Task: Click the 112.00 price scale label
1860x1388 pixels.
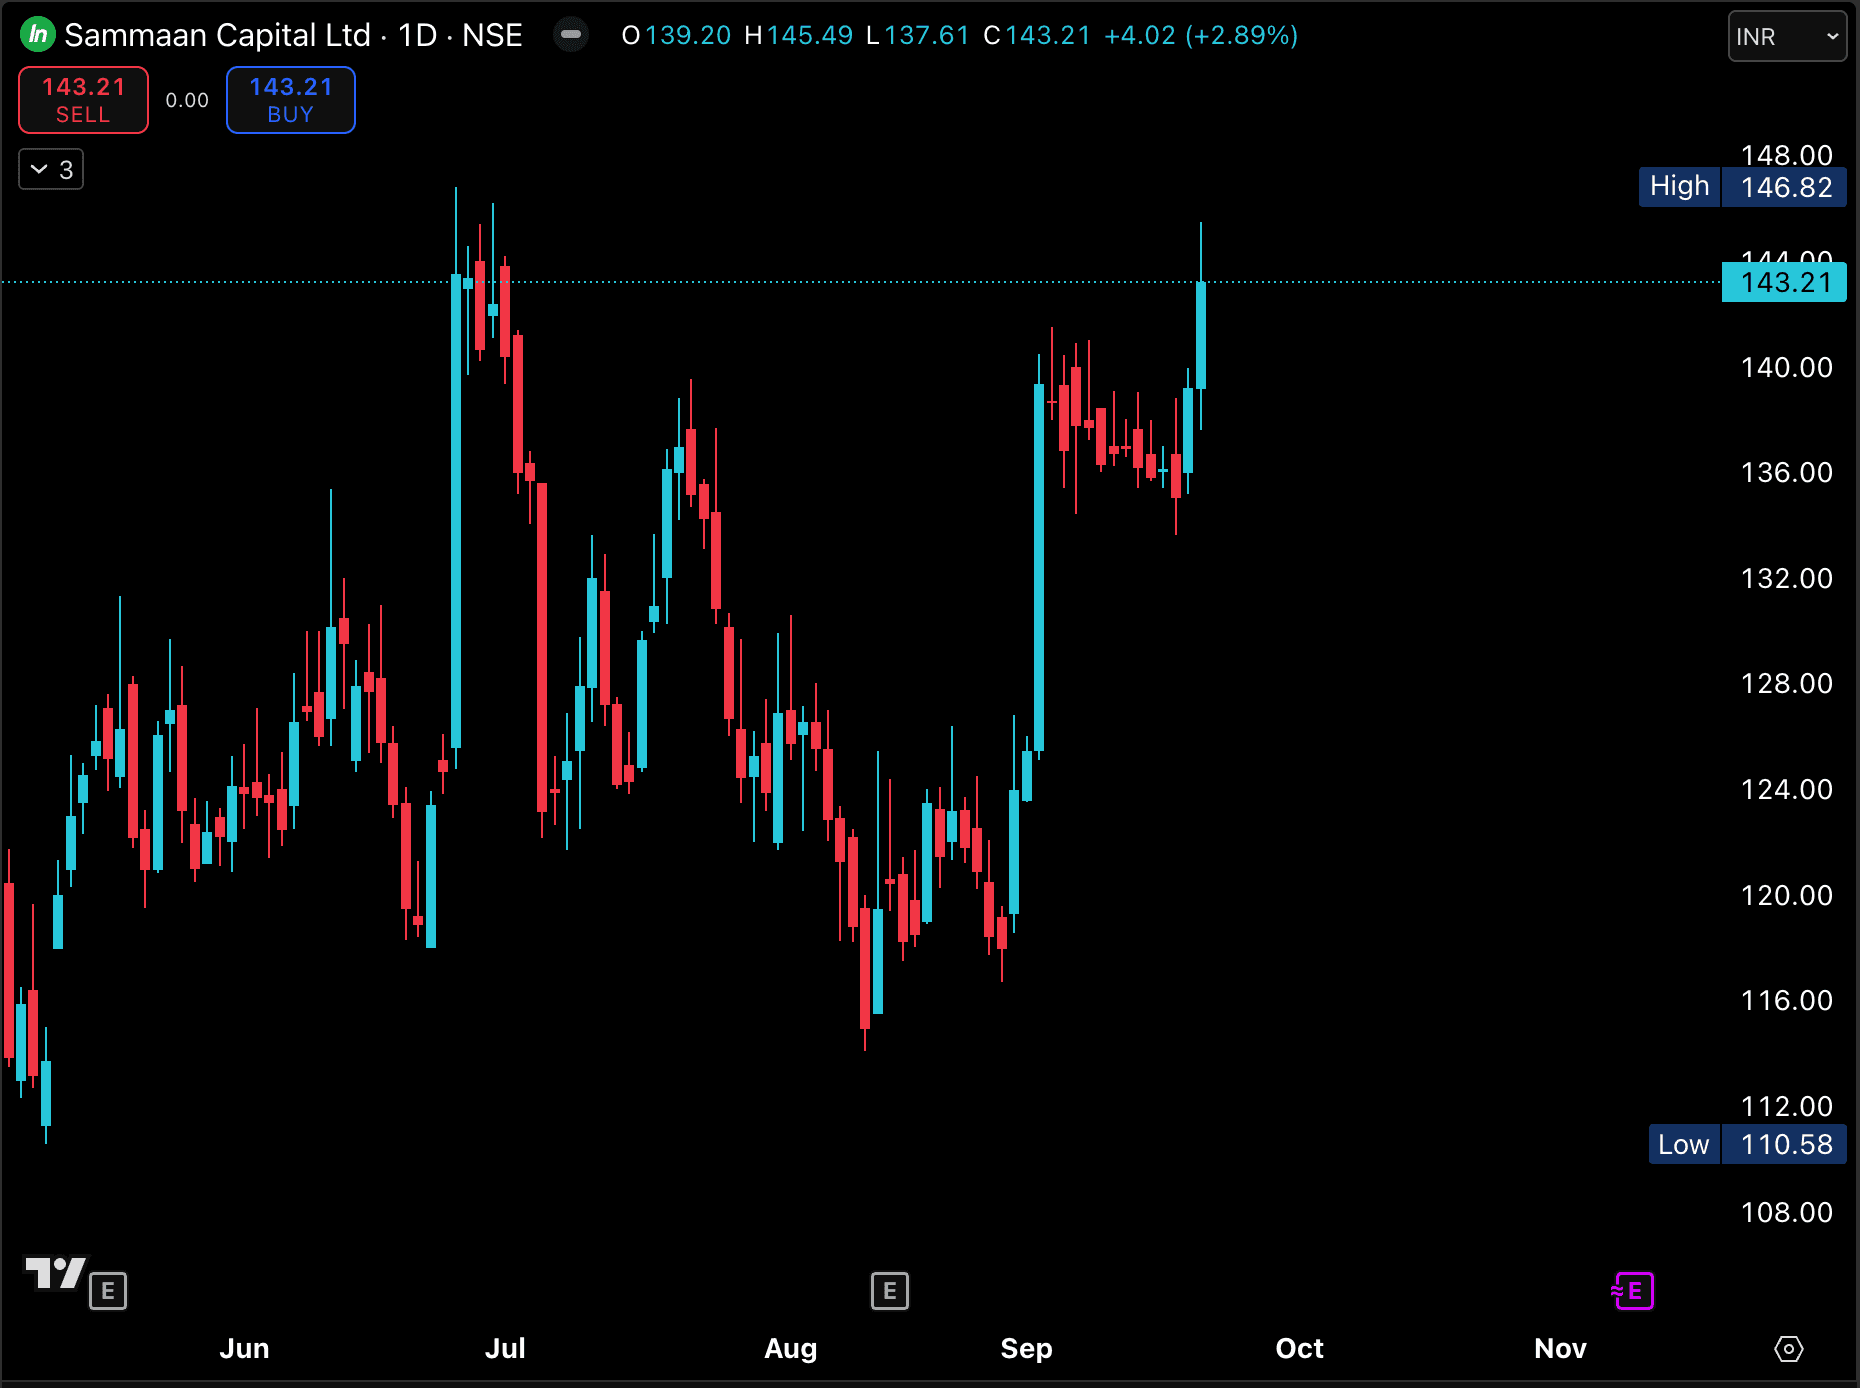Action: [1787, 1106]
